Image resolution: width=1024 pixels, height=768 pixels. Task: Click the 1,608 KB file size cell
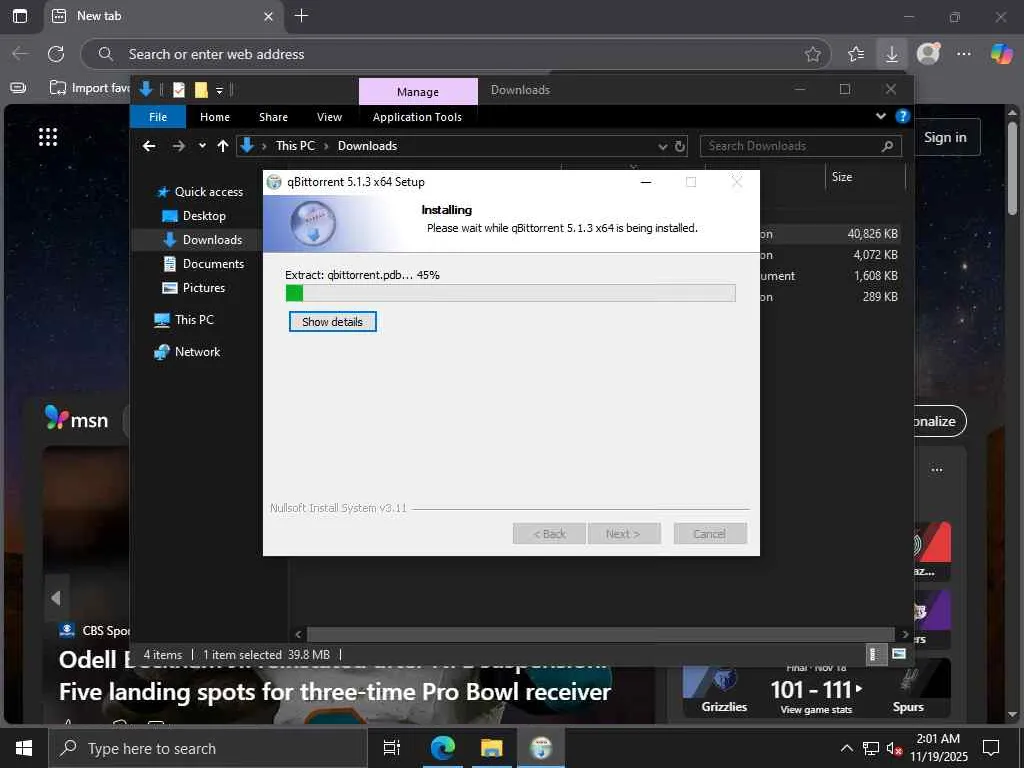click(875, 276)
